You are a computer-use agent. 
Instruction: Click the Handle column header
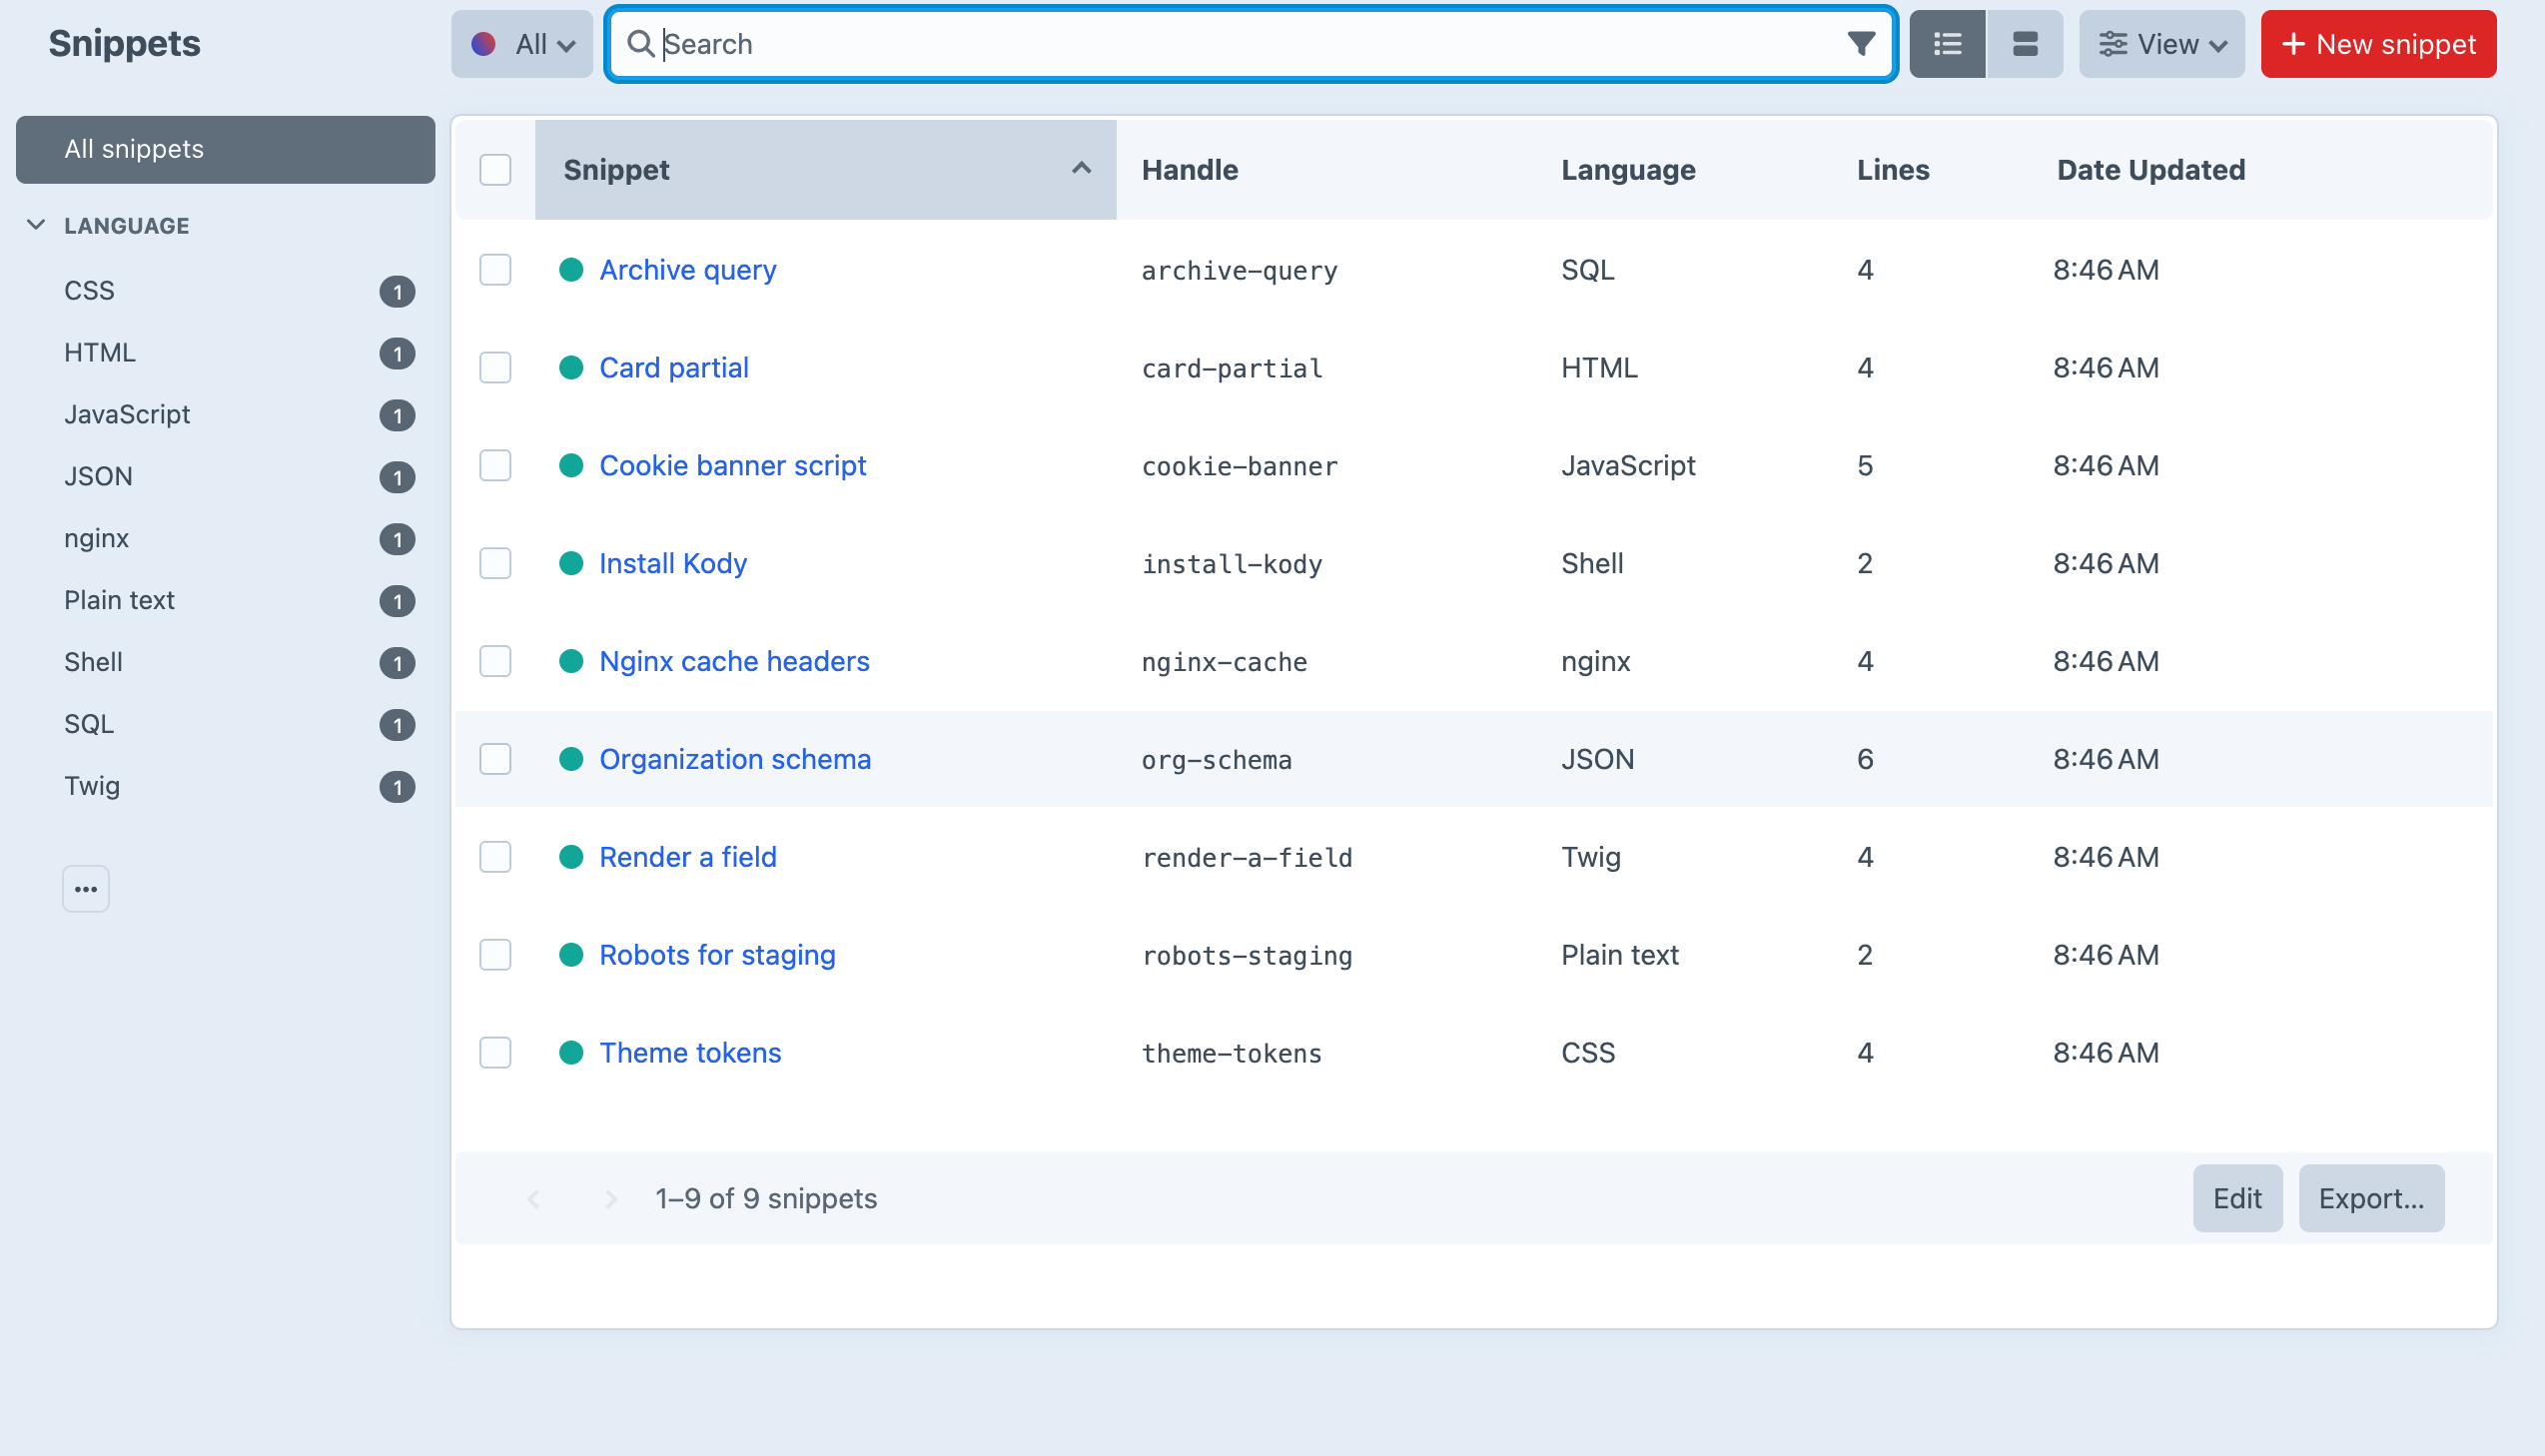(x=1190, y=170)
